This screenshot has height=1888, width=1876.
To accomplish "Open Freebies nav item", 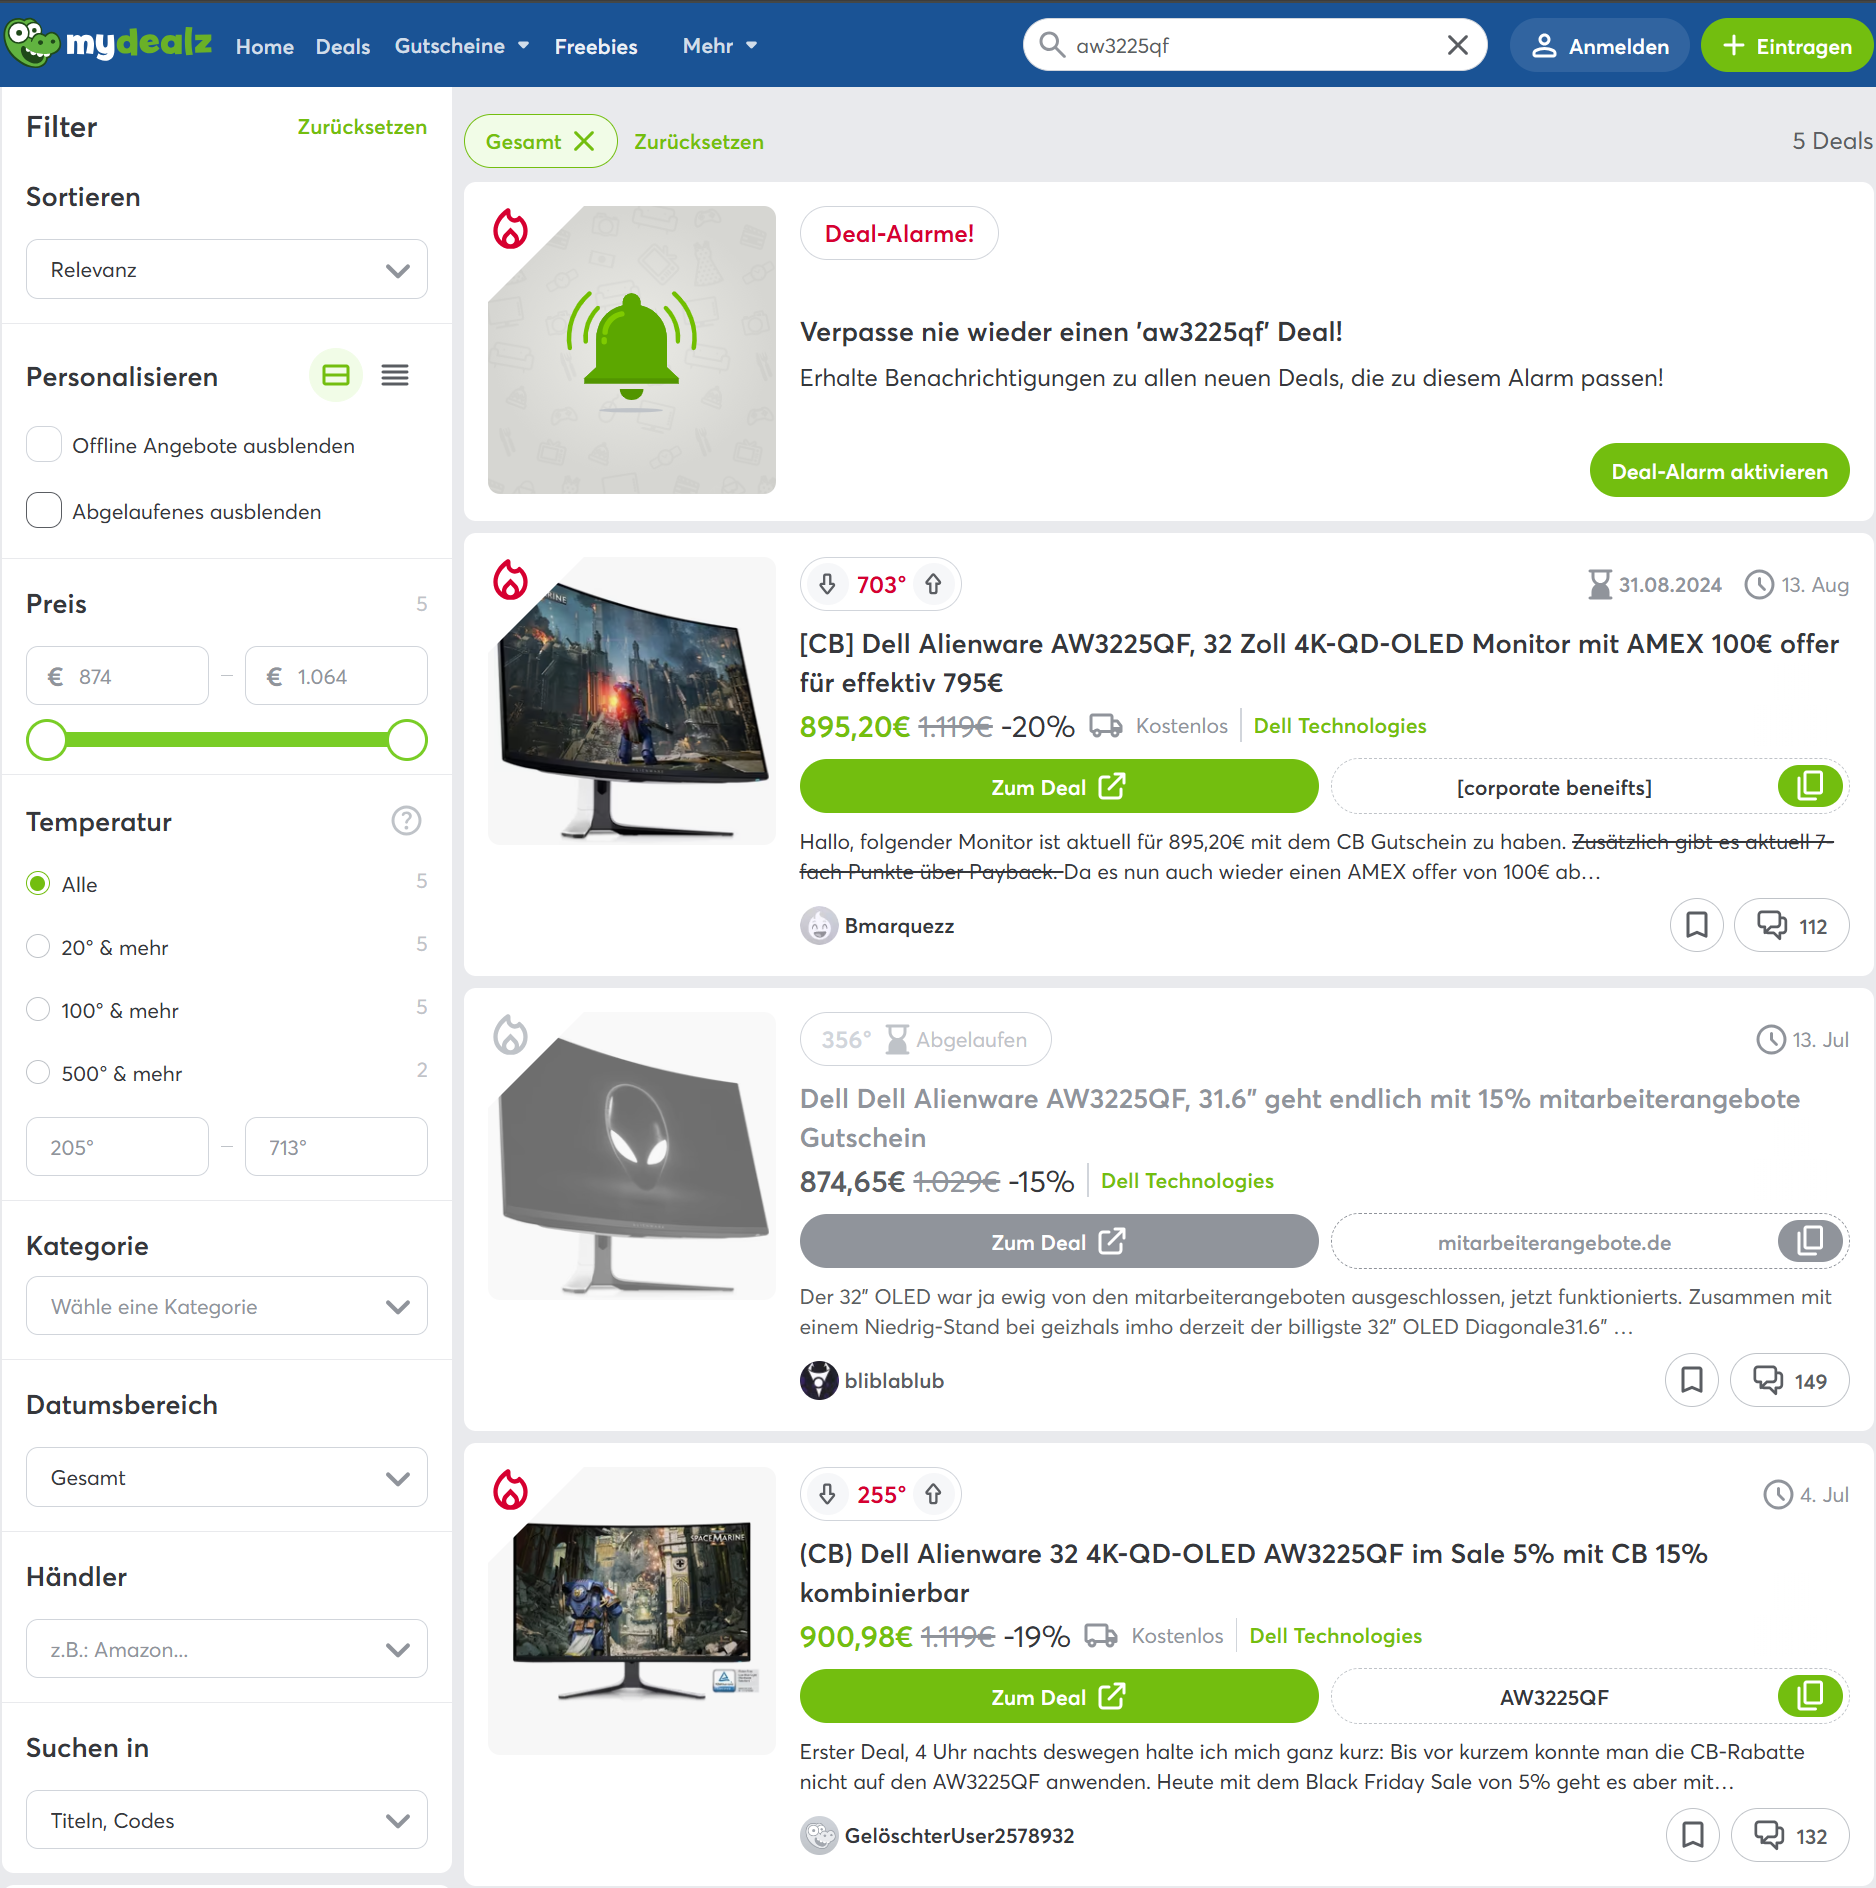I will 596,47.
